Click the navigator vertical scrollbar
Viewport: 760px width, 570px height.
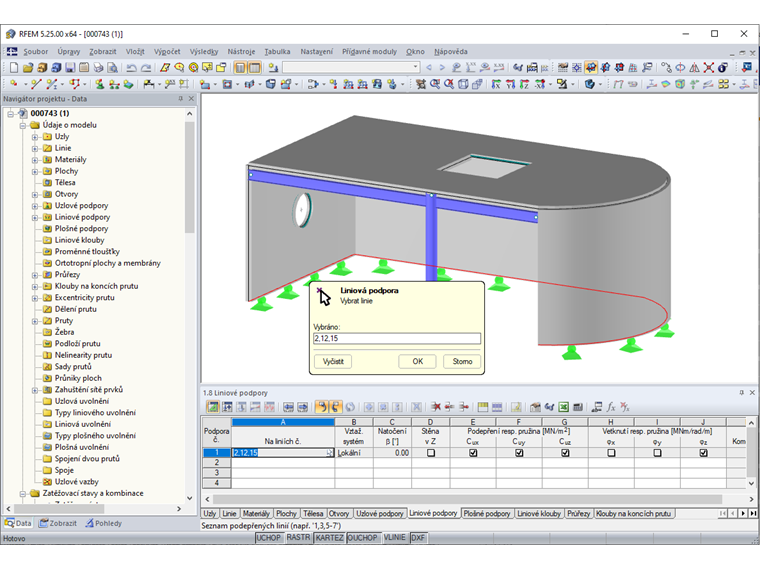[190, 179]
